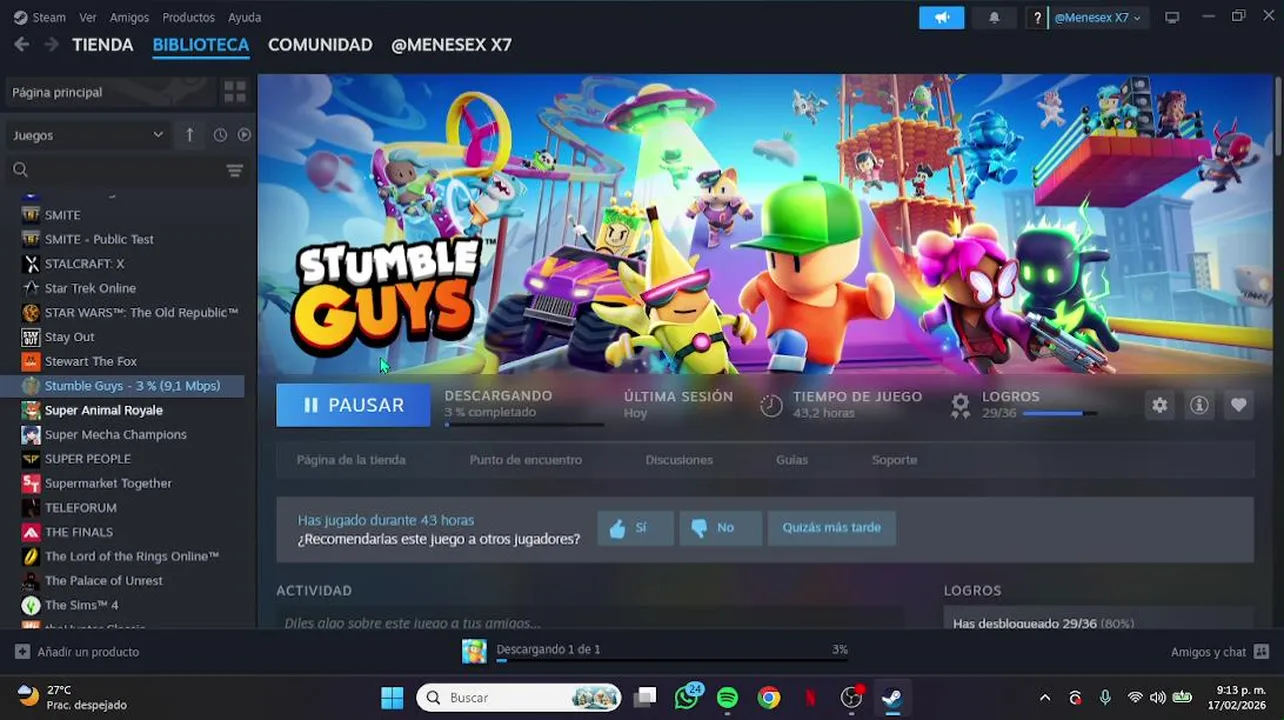
Task: Go back with the left arrow
Action: click(21, 45)
